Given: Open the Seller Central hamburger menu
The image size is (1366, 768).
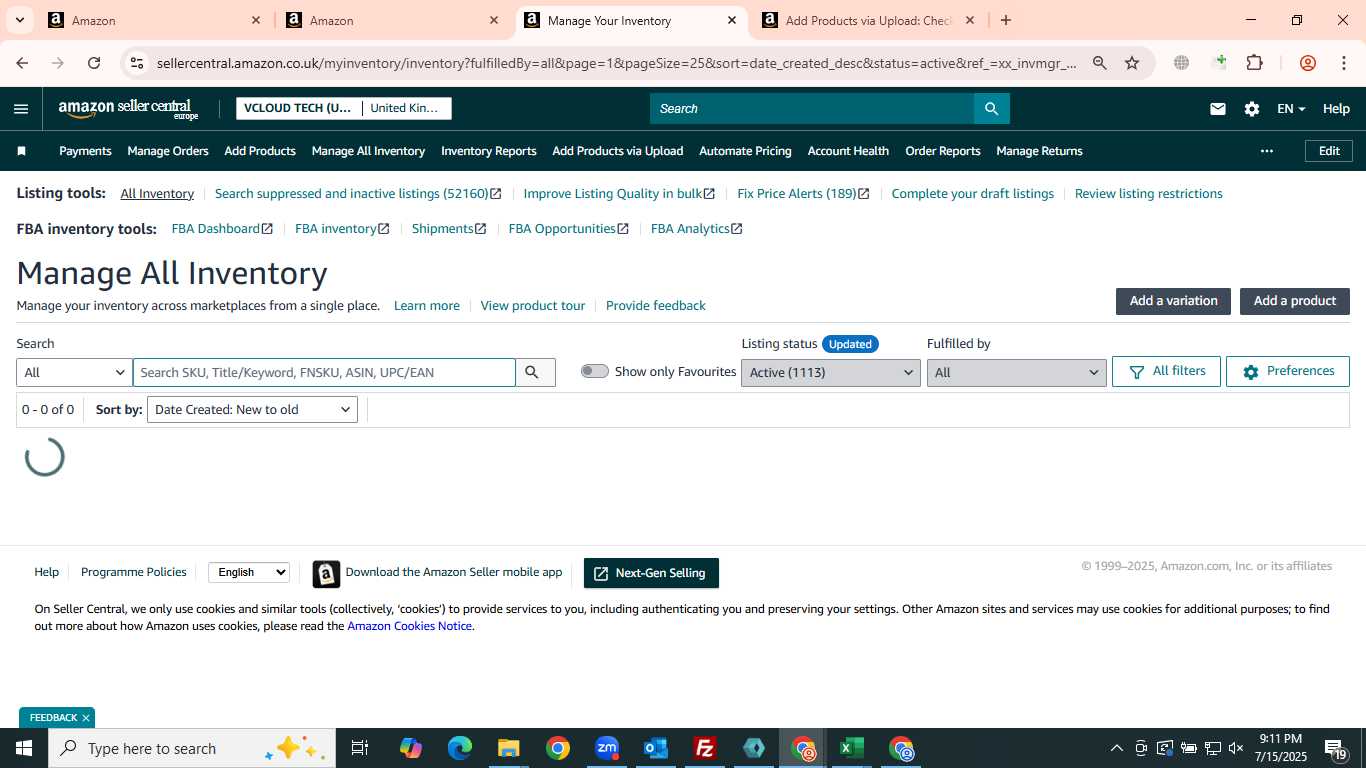Looking at the screenshot, I should pyautogui.click(x=21, y=109).
